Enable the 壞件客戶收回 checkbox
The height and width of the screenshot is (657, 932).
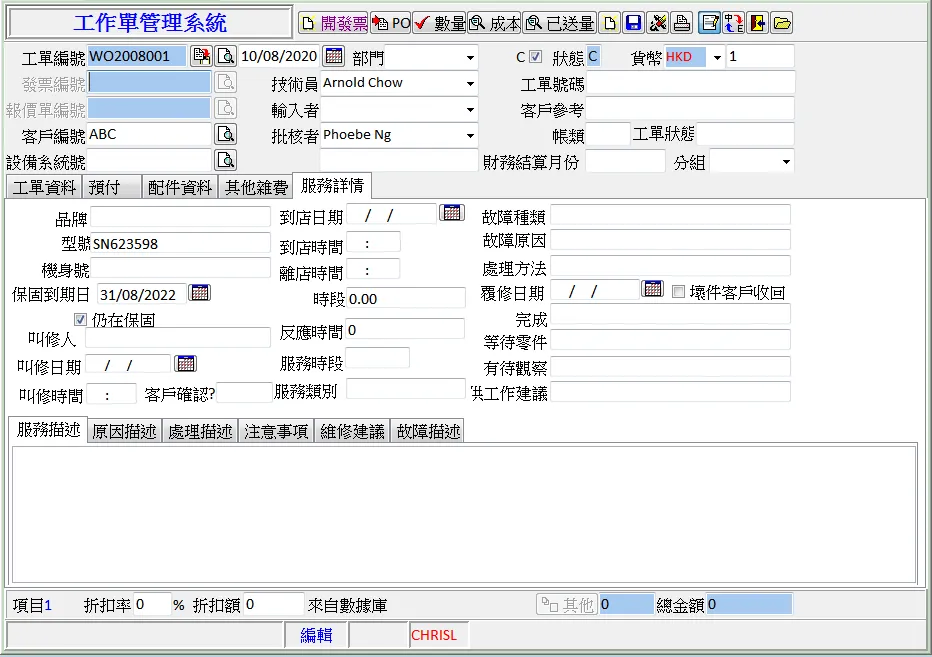click(x=679, y=292)
